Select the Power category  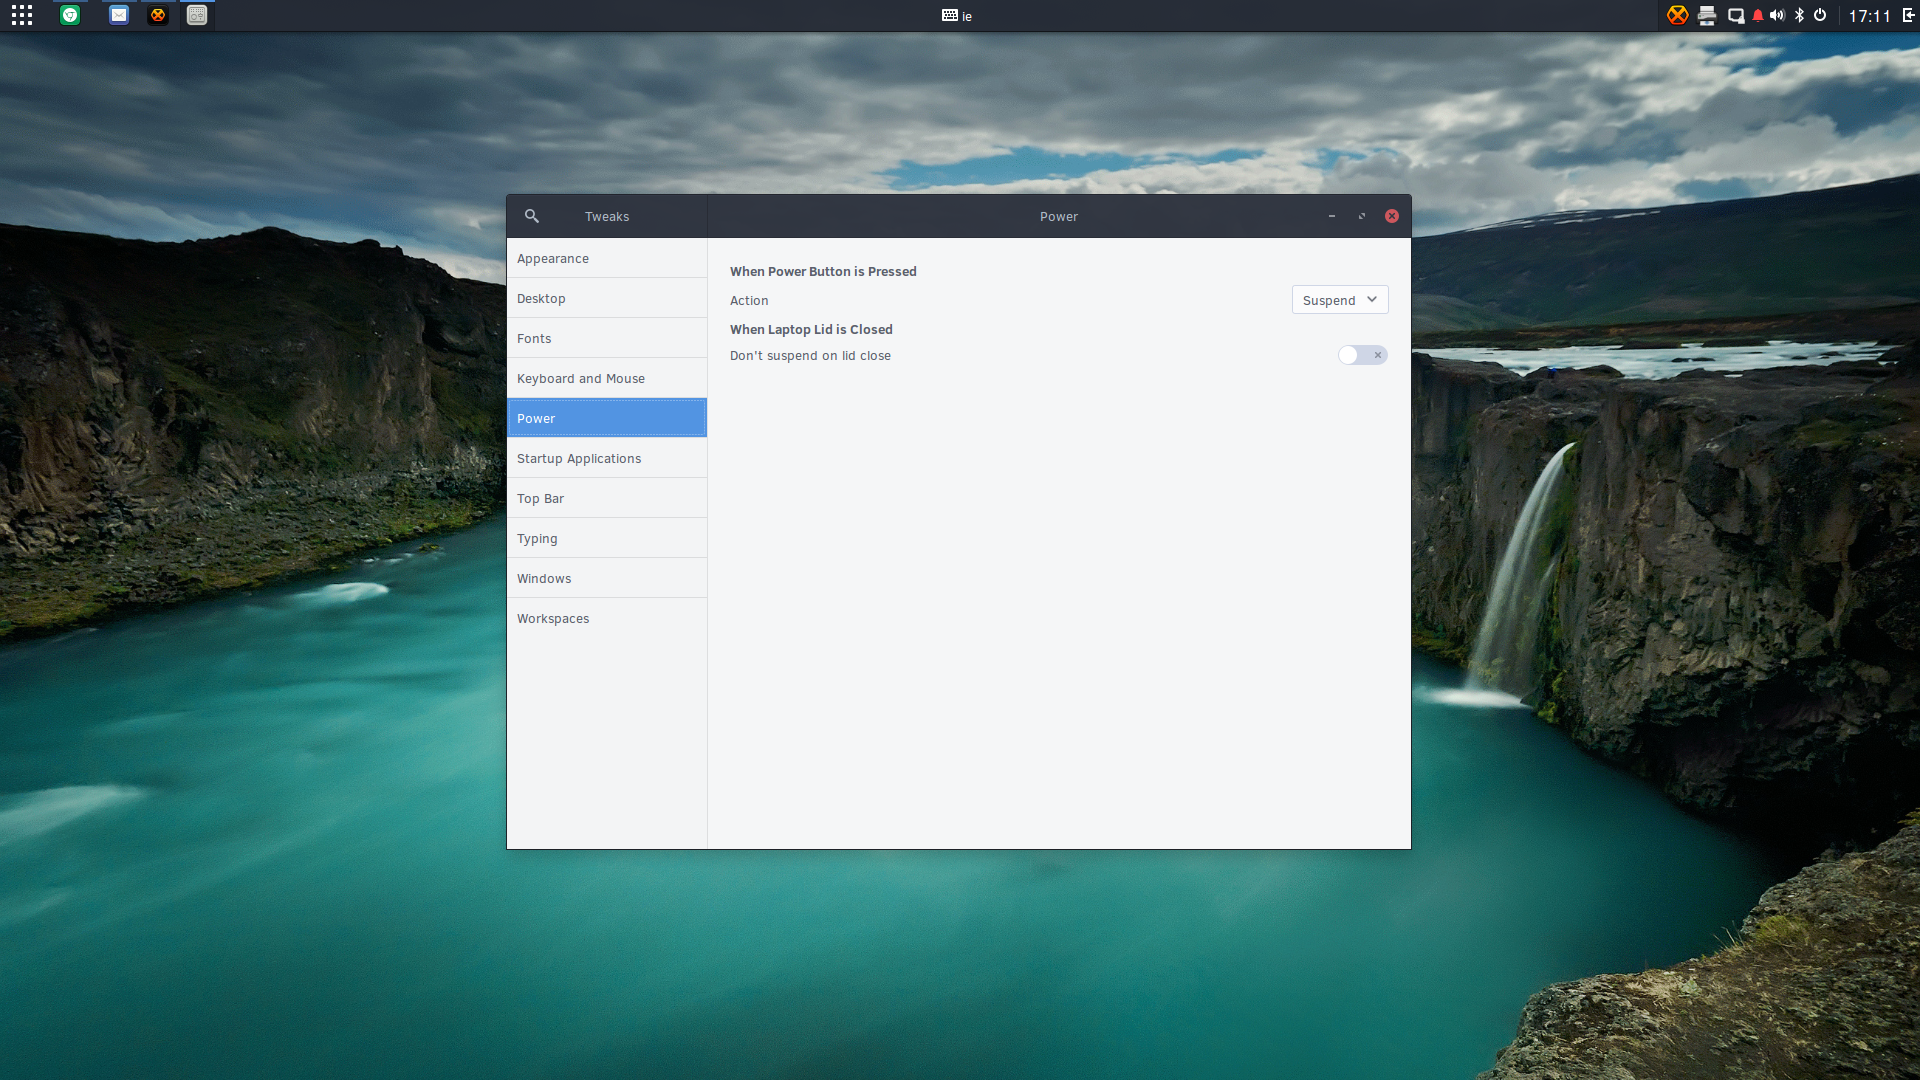coord(607,418)
